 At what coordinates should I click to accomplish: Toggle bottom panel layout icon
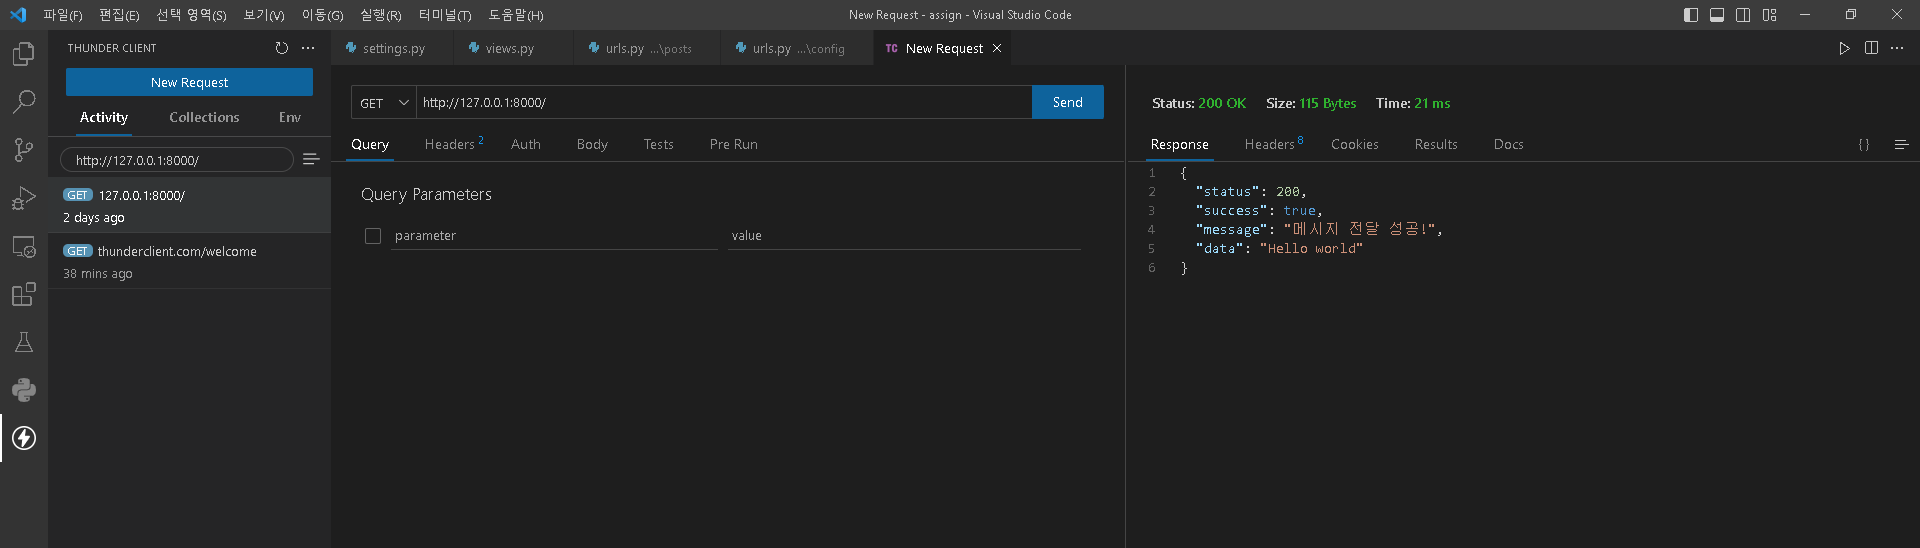pyautogui.click(x=1717, y=15)
